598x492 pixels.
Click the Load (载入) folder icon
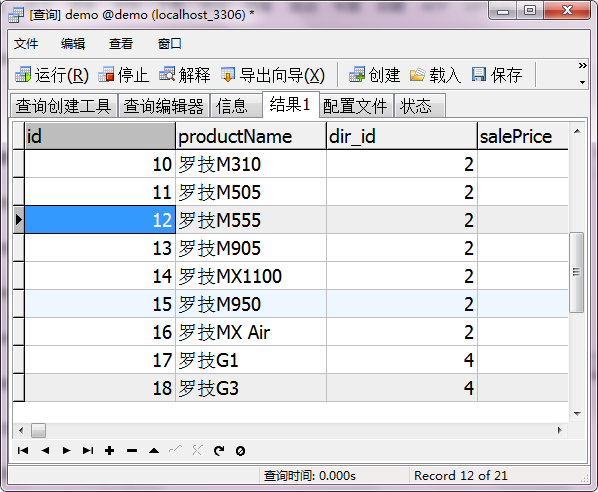pos(418,74)
